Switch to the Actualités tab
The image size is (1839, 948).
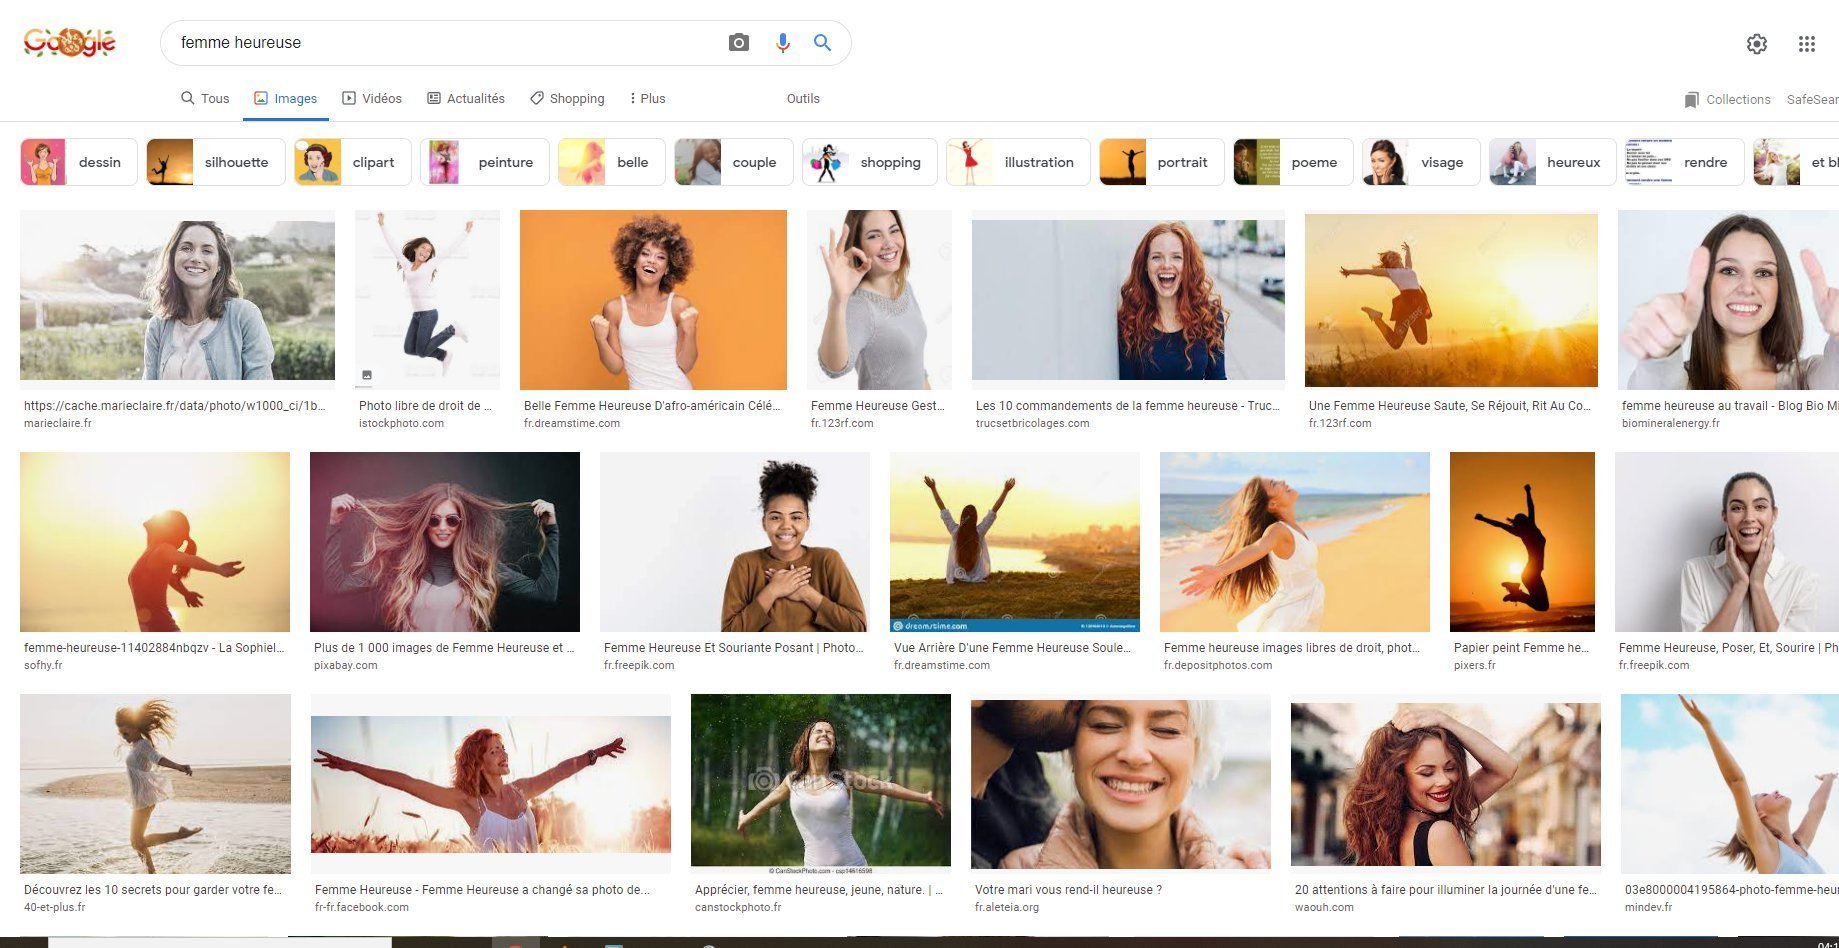click(x=466, y=99)
